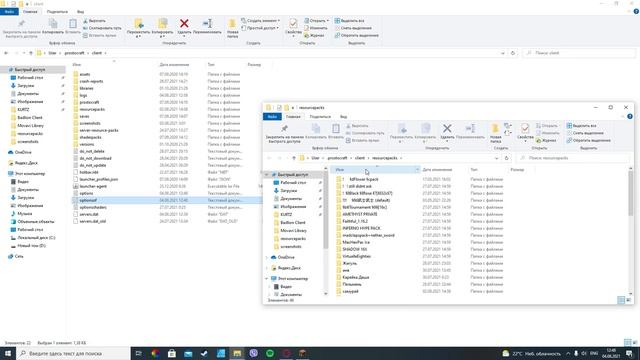Click Copy path in client window ribbon
Image resolution: width=640 pixels, height=360 pixels.
(102, 28)
